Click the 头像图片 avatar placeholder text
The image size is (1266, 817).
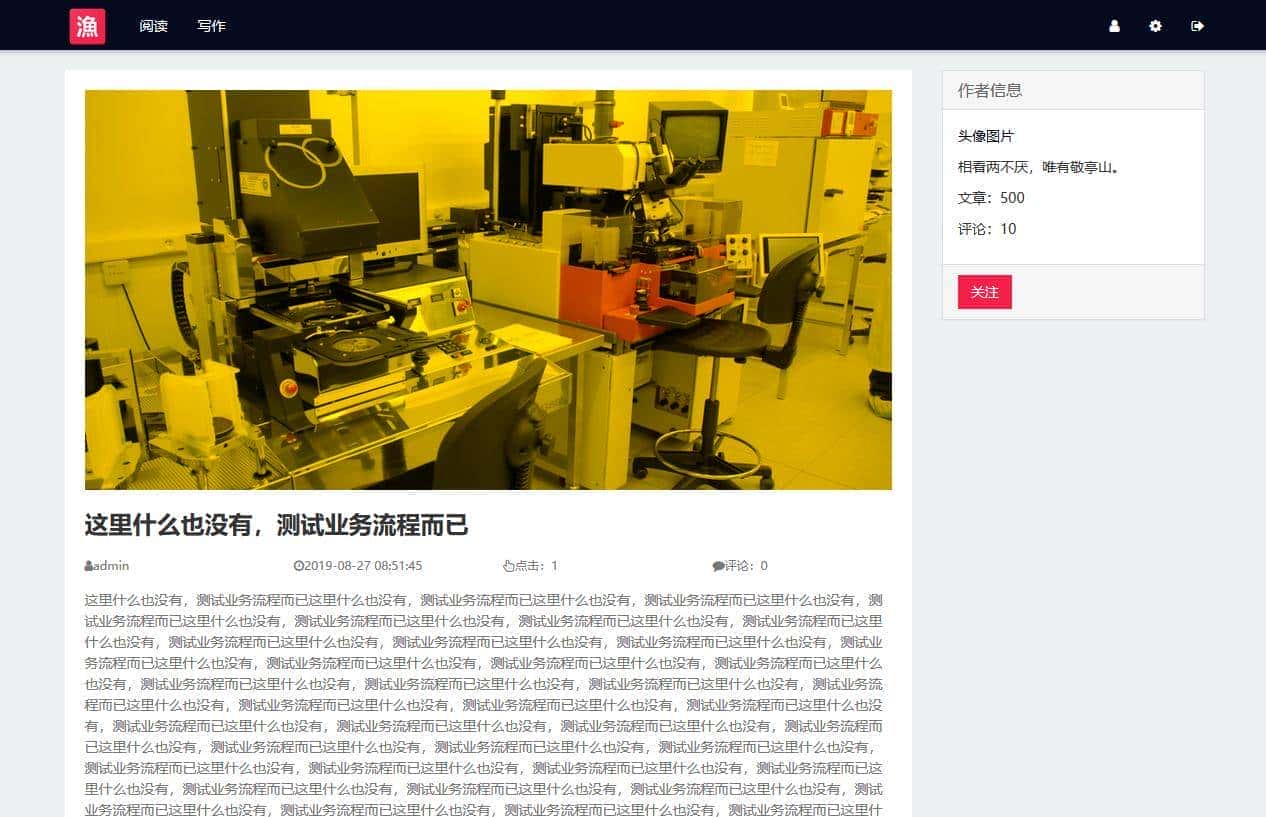pyautogui.click(x=984, y=136)
